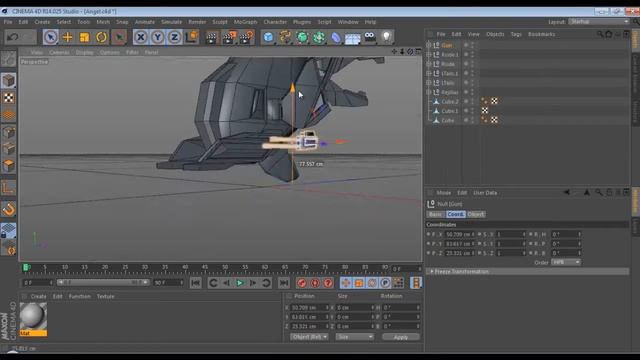Image resolution: width=640 pixels, height=360 pixels.
Task: Toggle X axis lock
Action: 140,37
